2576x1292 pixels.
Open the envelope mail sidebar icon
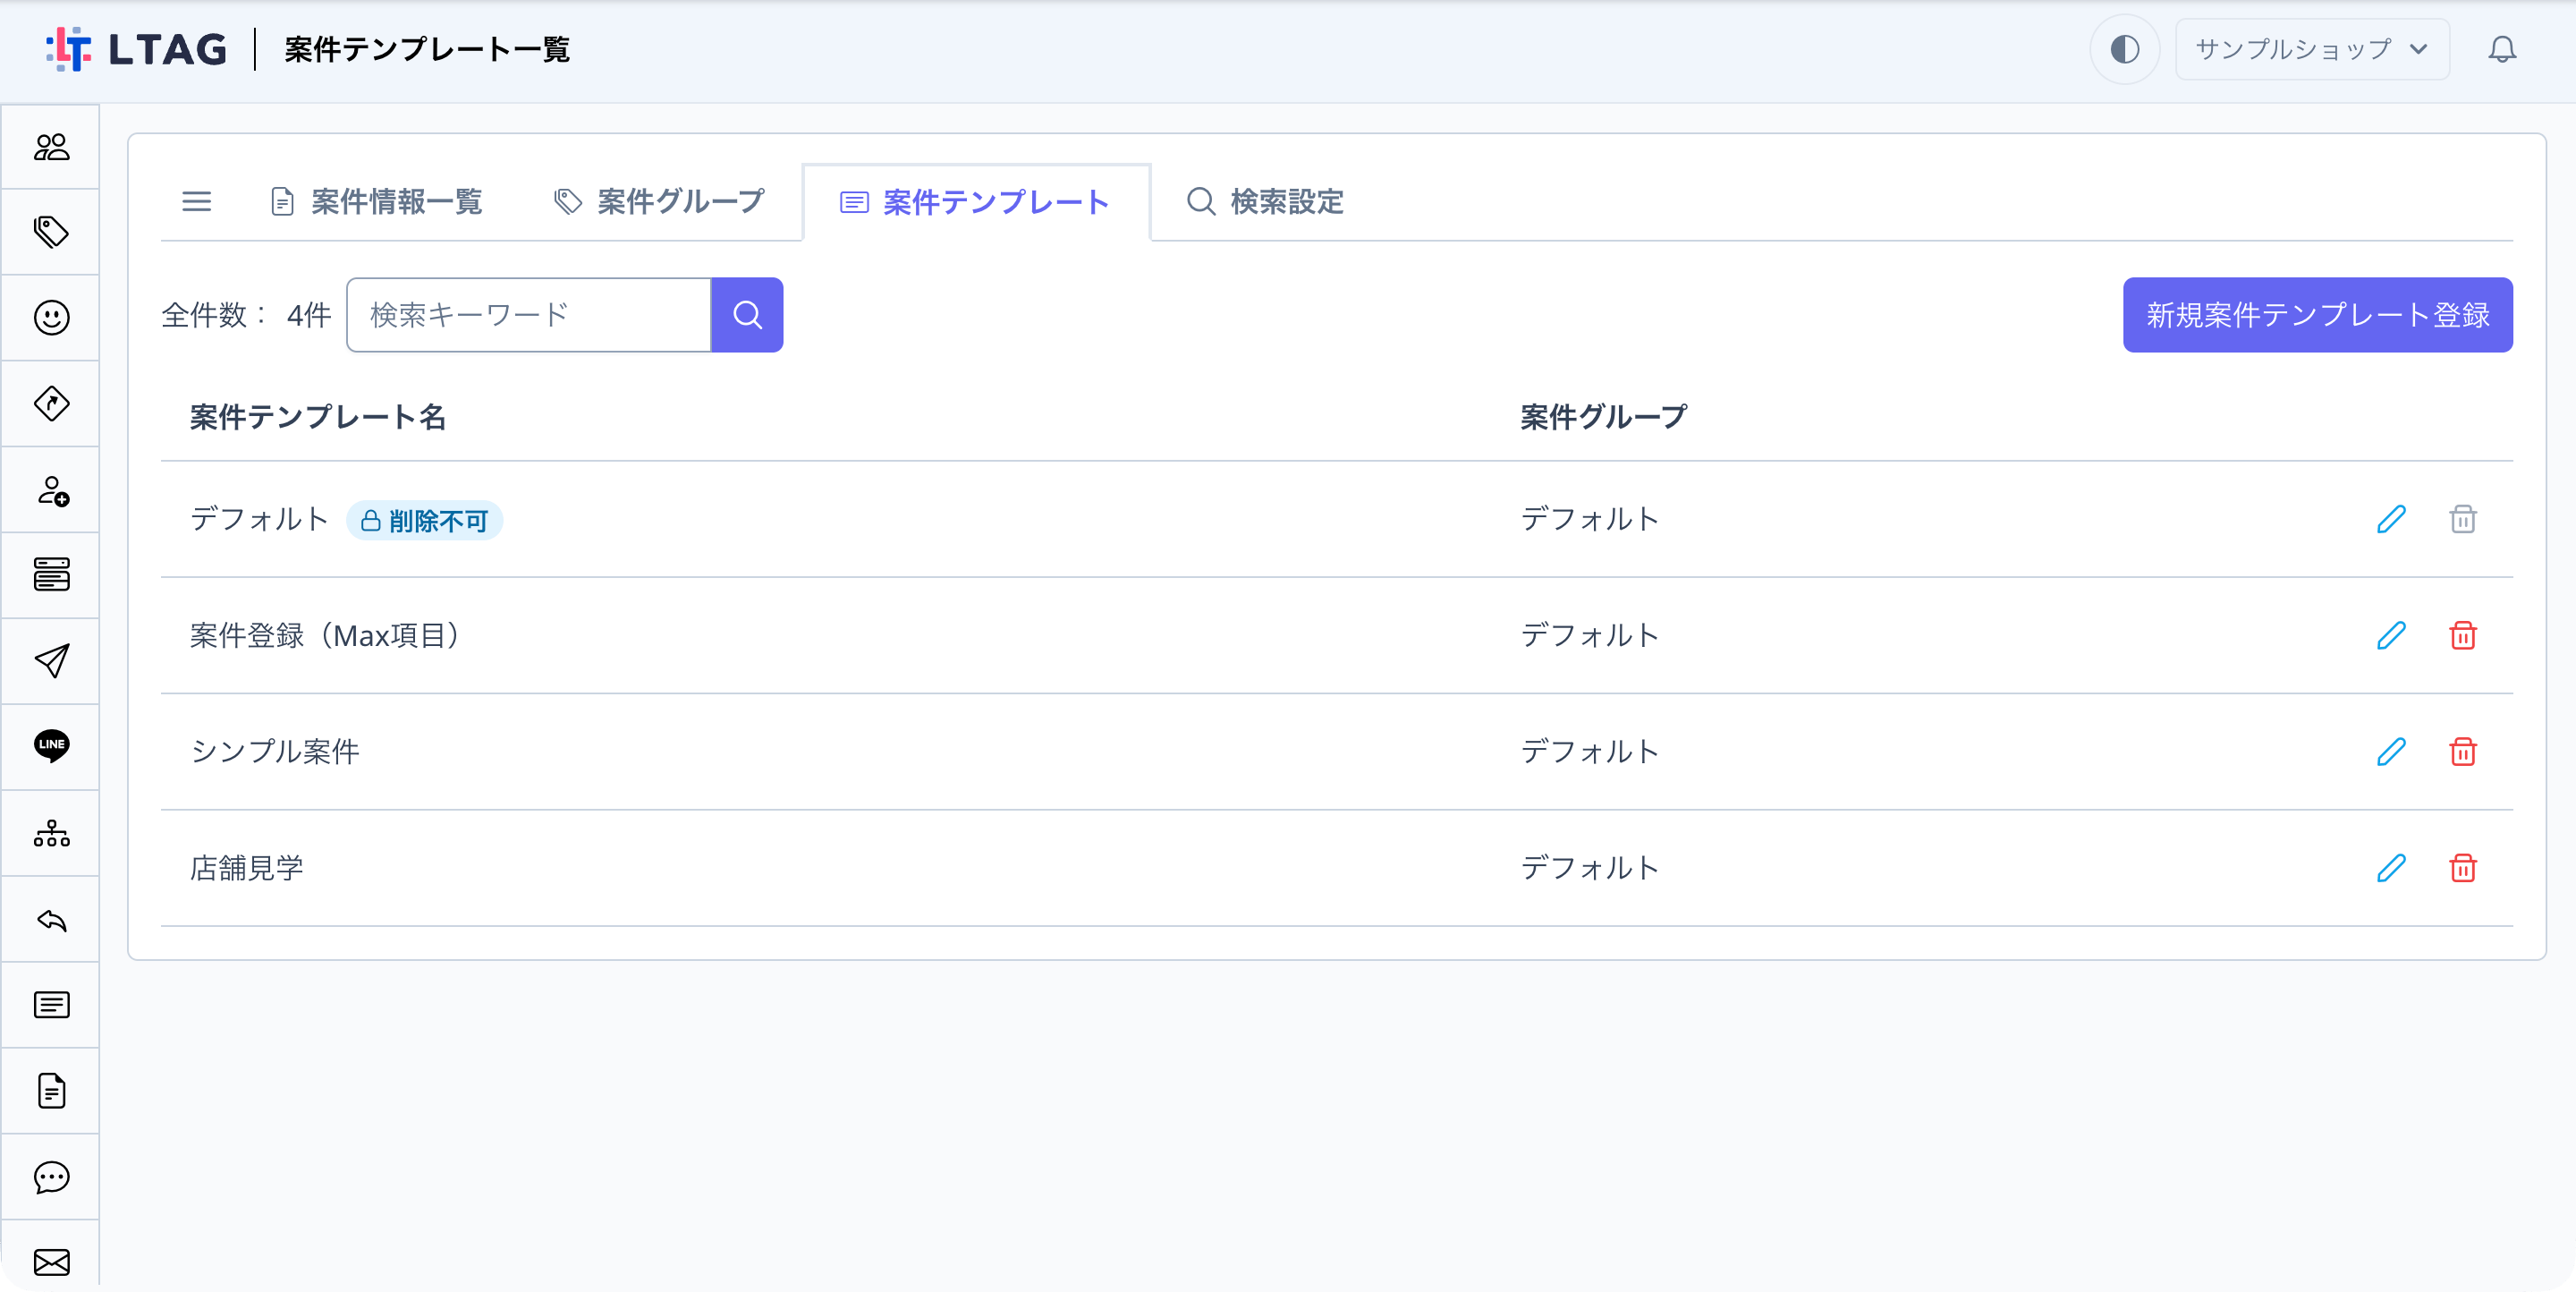[x=51, y=1262]
